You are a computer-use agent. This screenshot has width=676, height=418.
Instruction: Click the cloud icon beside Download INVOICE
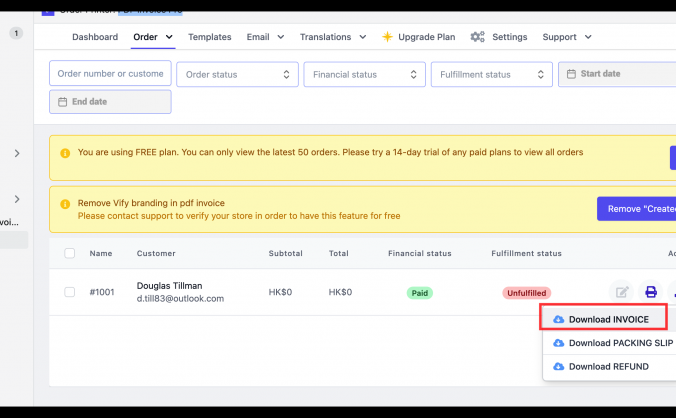point(558,320)
